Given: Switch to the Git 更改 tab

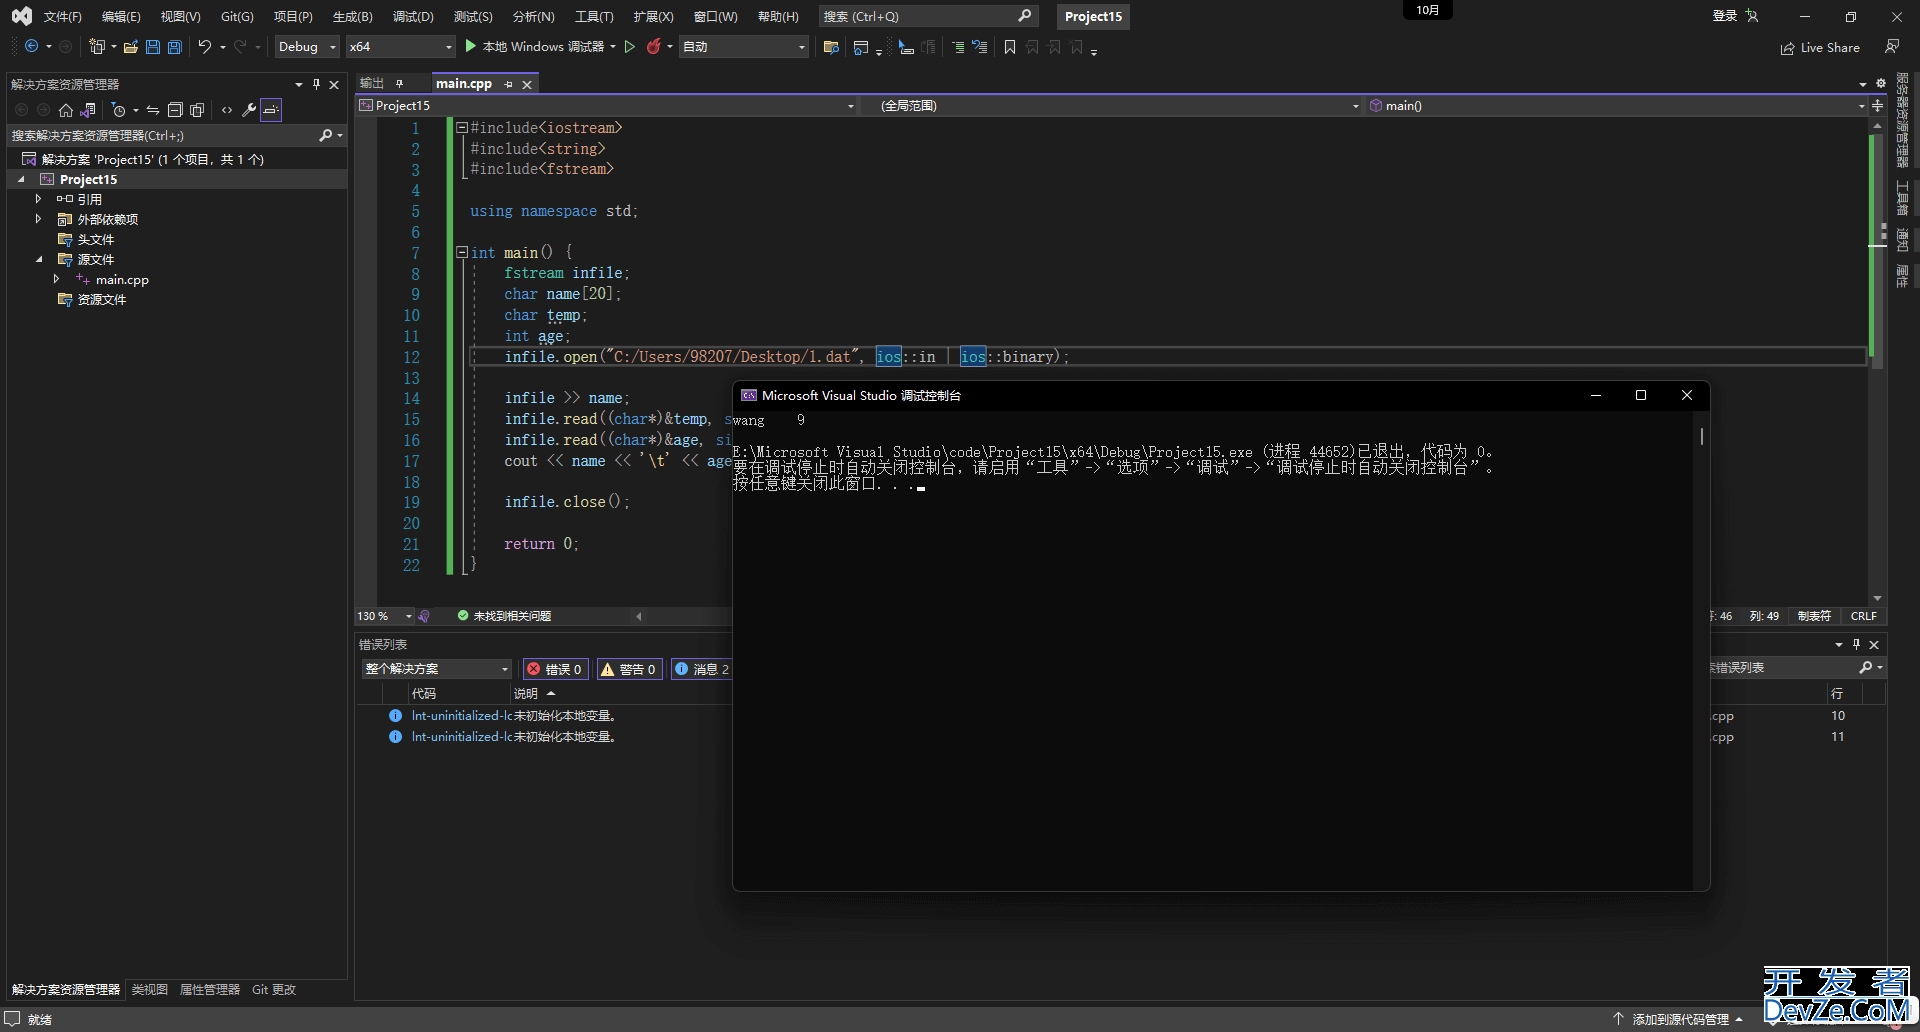Looking at the screenshot, I should click(x=274, y=989).
